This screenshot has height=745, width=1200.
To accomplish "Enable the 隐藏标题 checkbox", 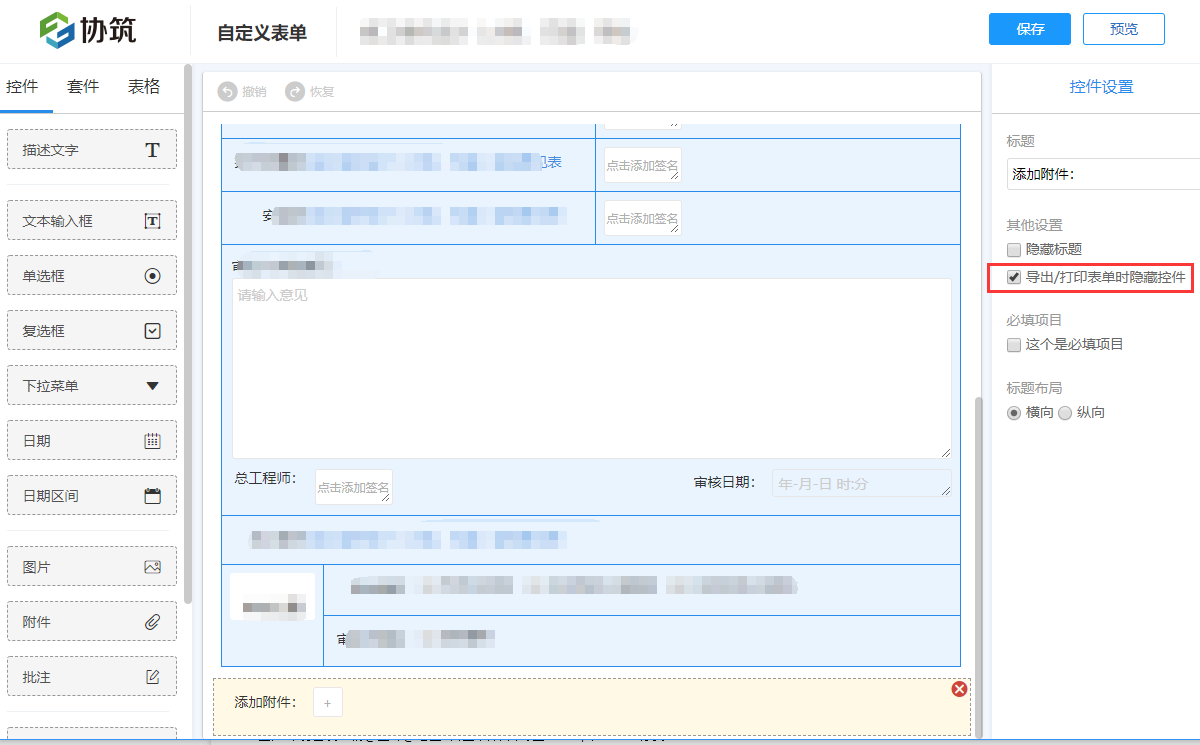I will pyautogui.click(x=1013, y=249).
